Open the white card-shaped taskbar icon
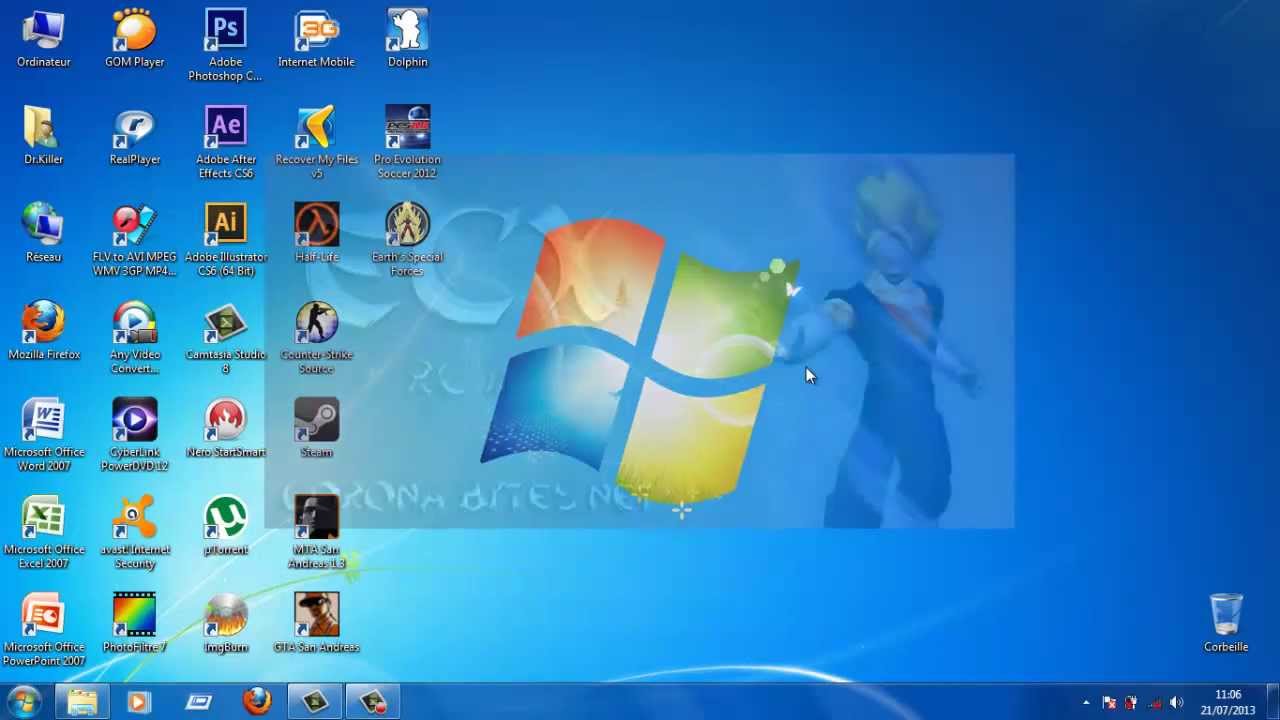 198,702
